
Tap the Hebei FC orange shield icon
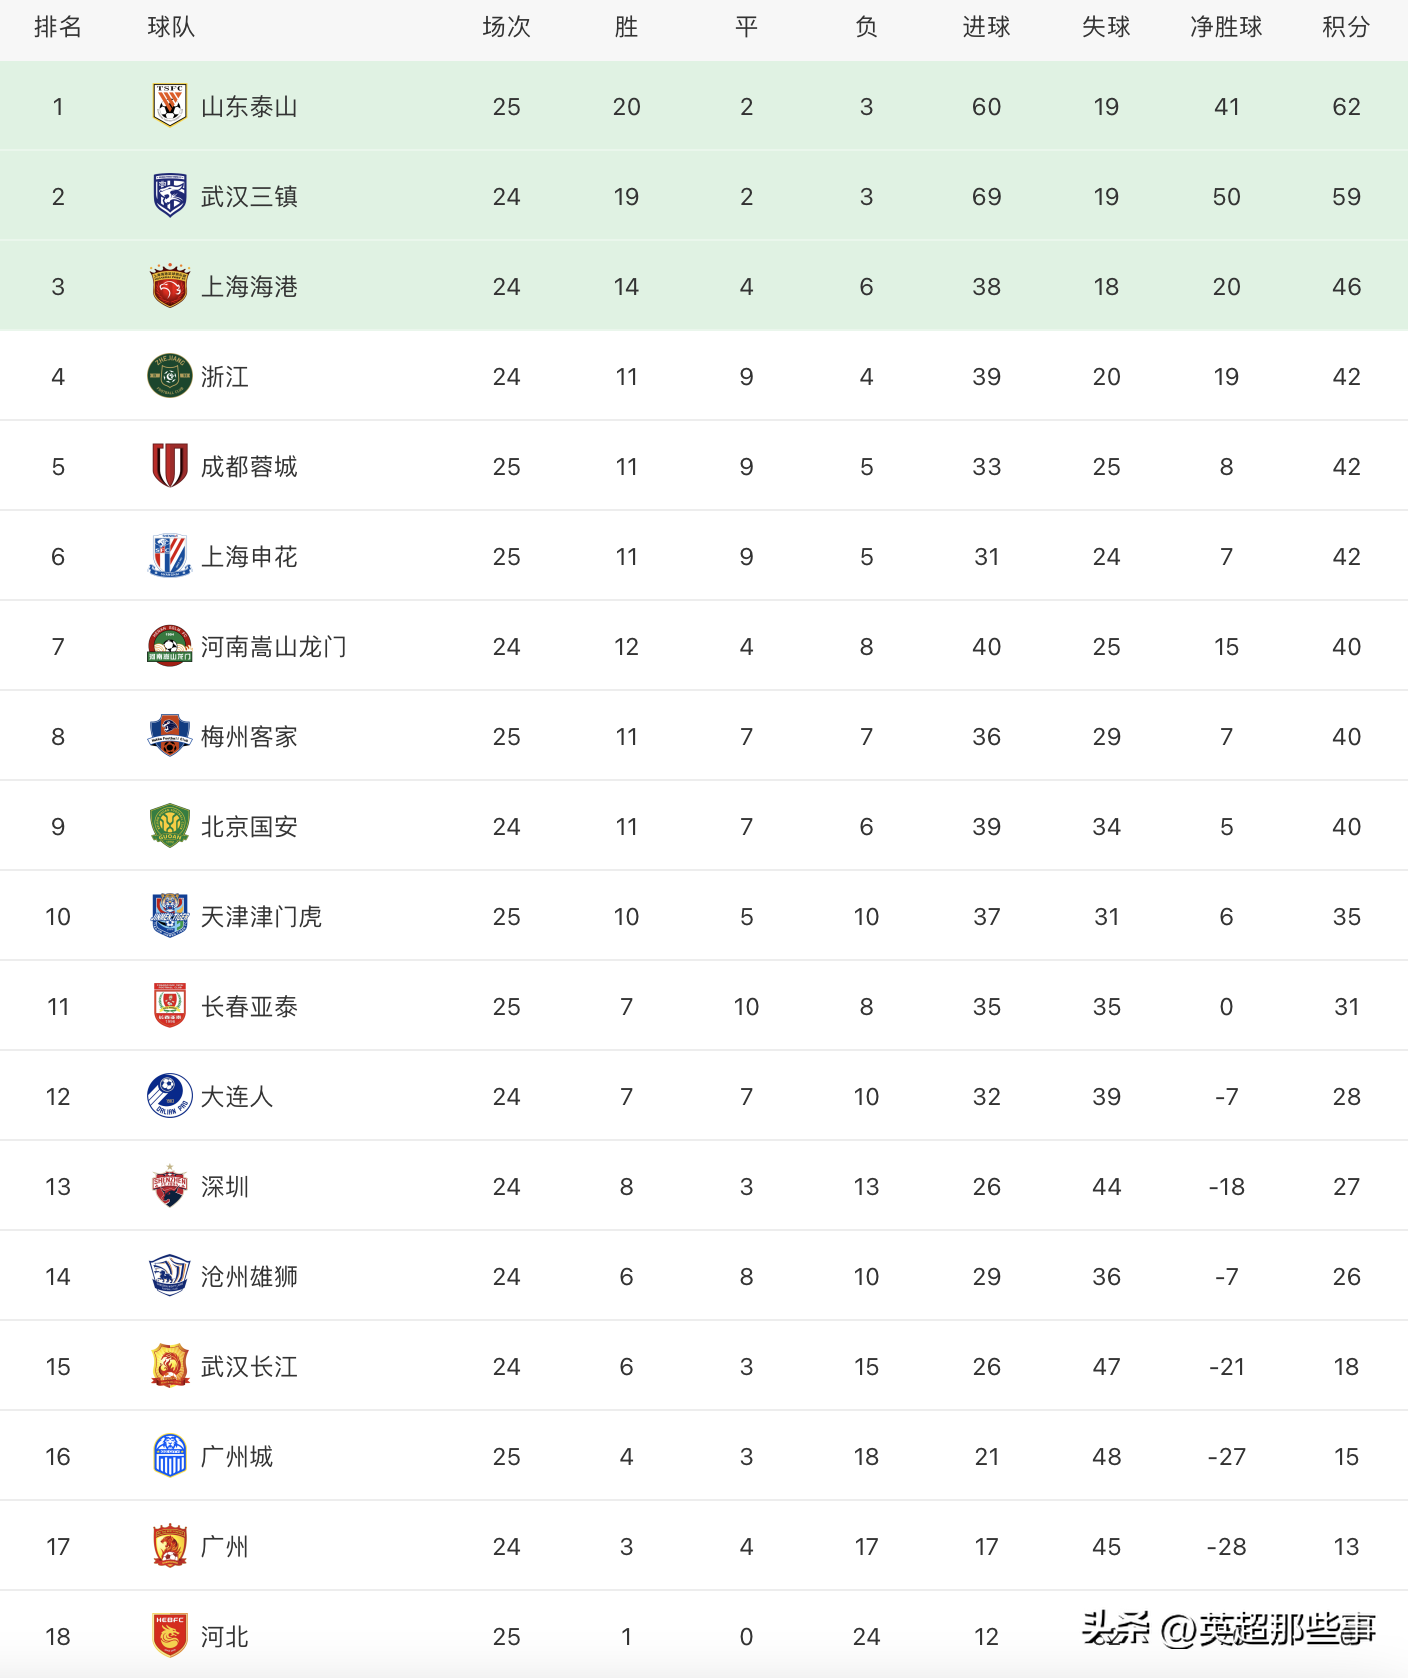tap(170, 1636)
